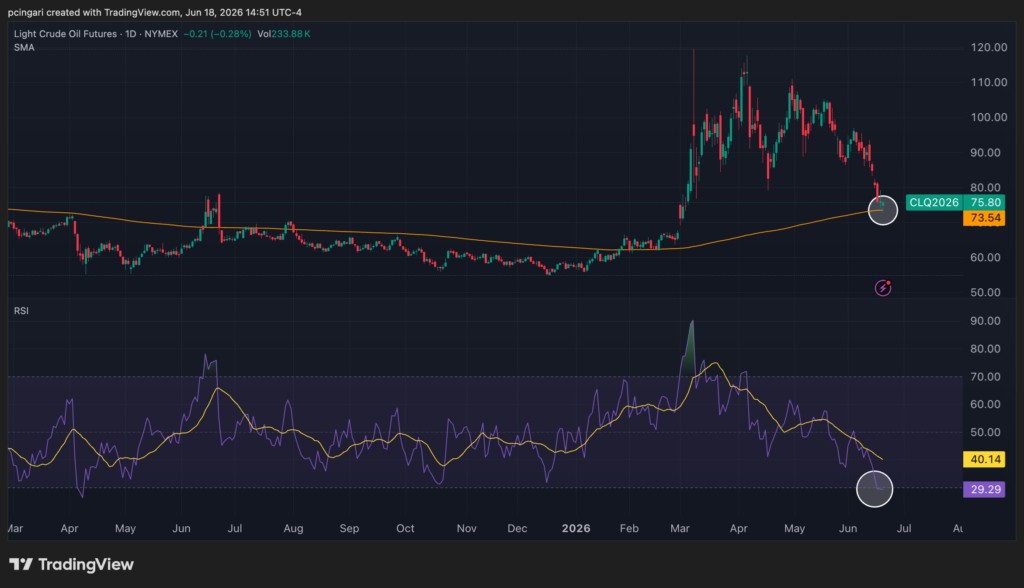The image size is (1024, 588).
Task: Click the RSI indicator legend label
Action: click(x=22, y=311)
